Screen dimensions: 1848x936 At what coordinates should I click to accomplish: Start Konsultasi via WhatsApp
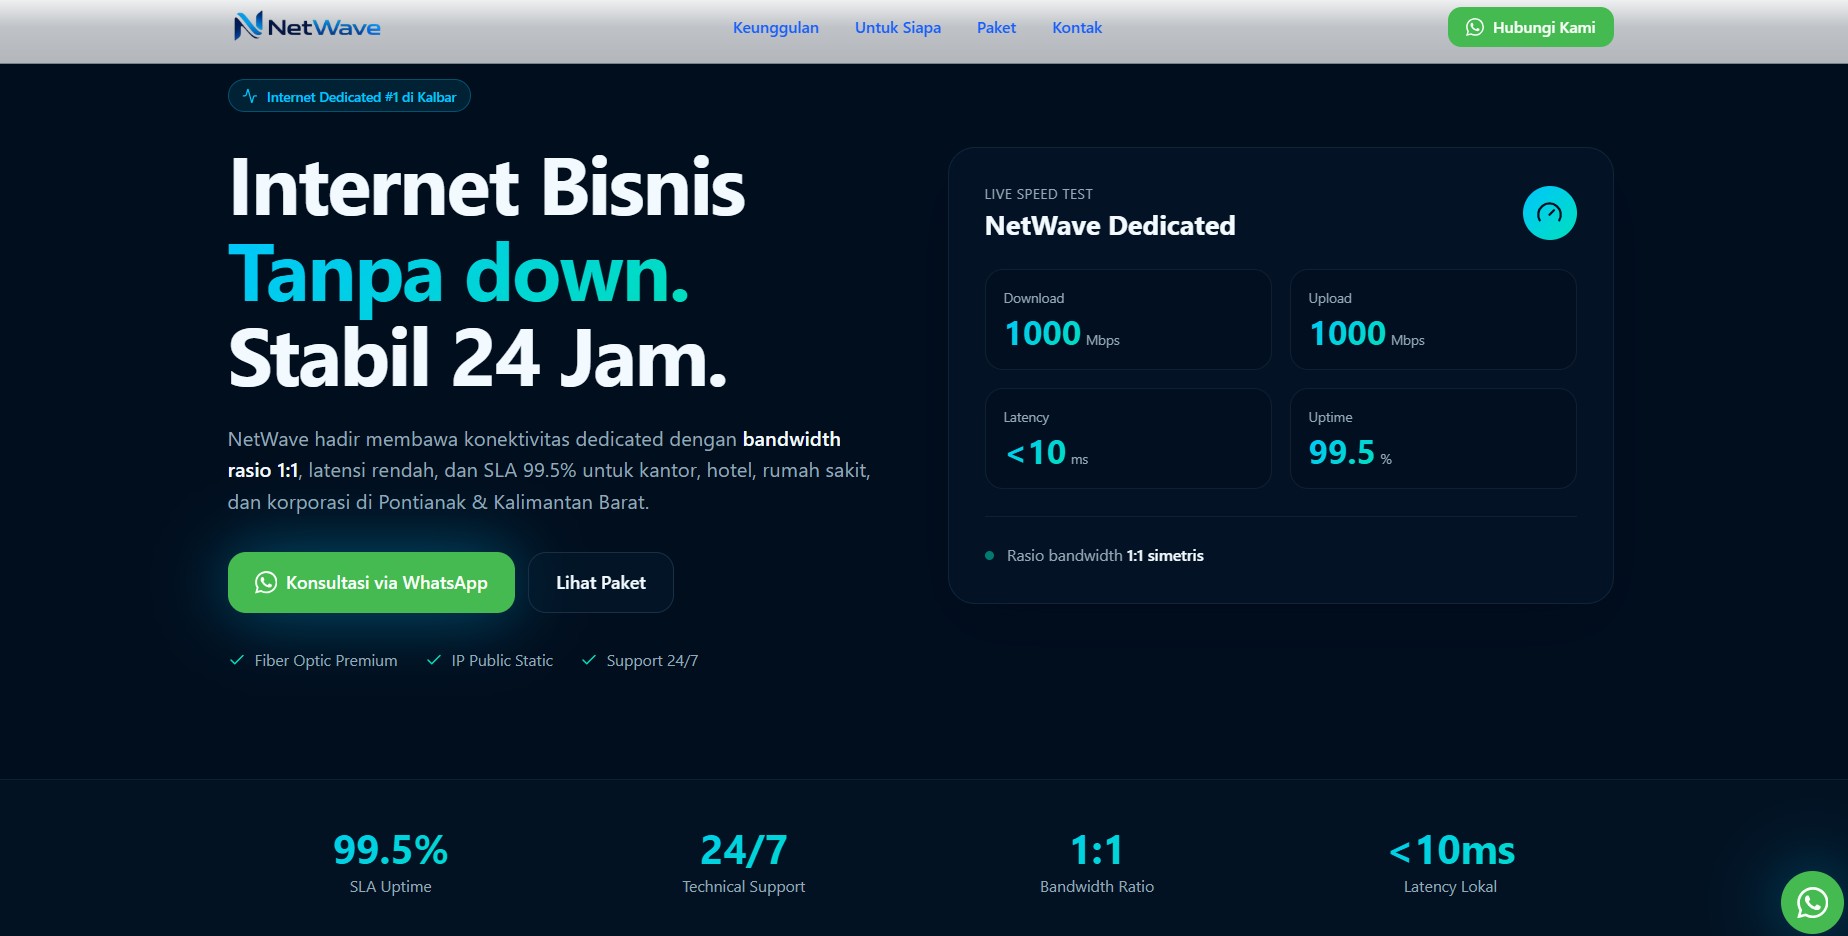click(x=371, y=582)
